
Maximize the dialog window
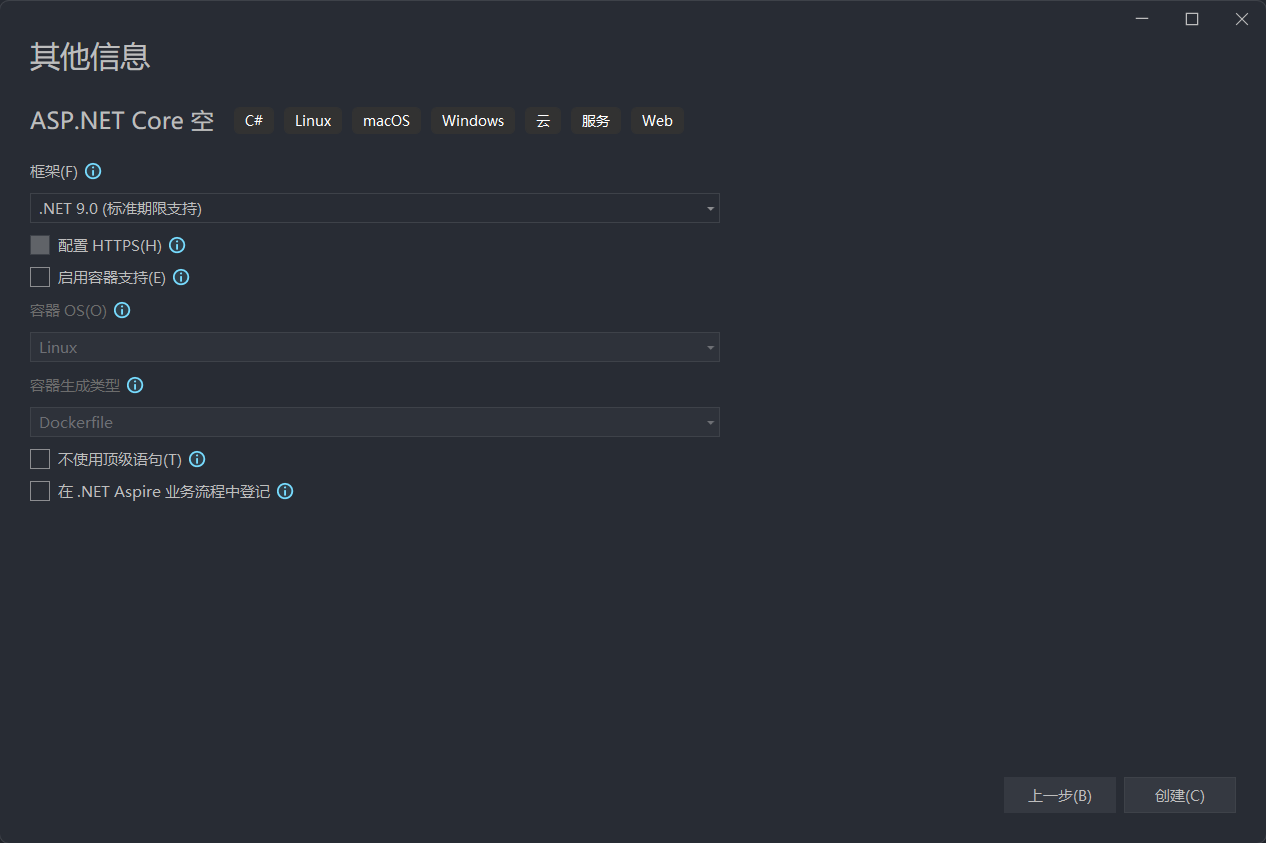tap(1191, 19)
